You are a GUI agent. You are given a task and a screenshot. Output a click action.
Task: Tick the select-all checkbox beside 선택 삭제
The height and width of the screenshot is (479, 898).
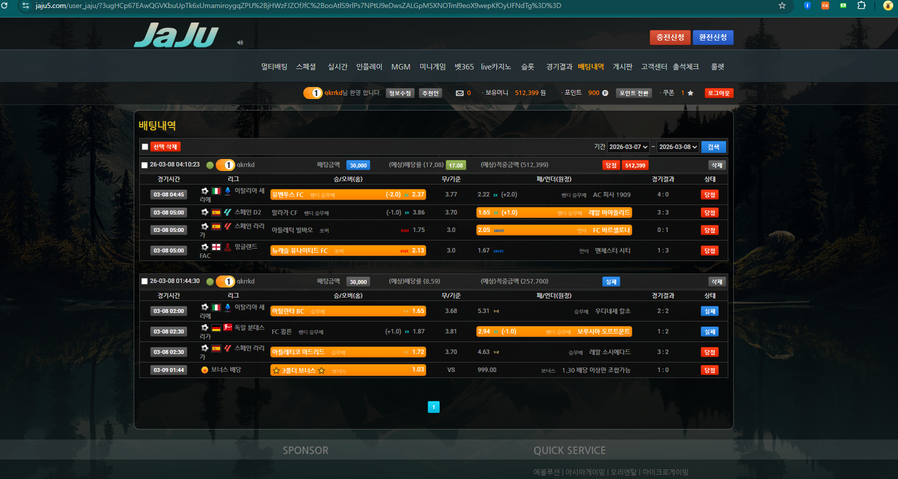click(145, 147)
